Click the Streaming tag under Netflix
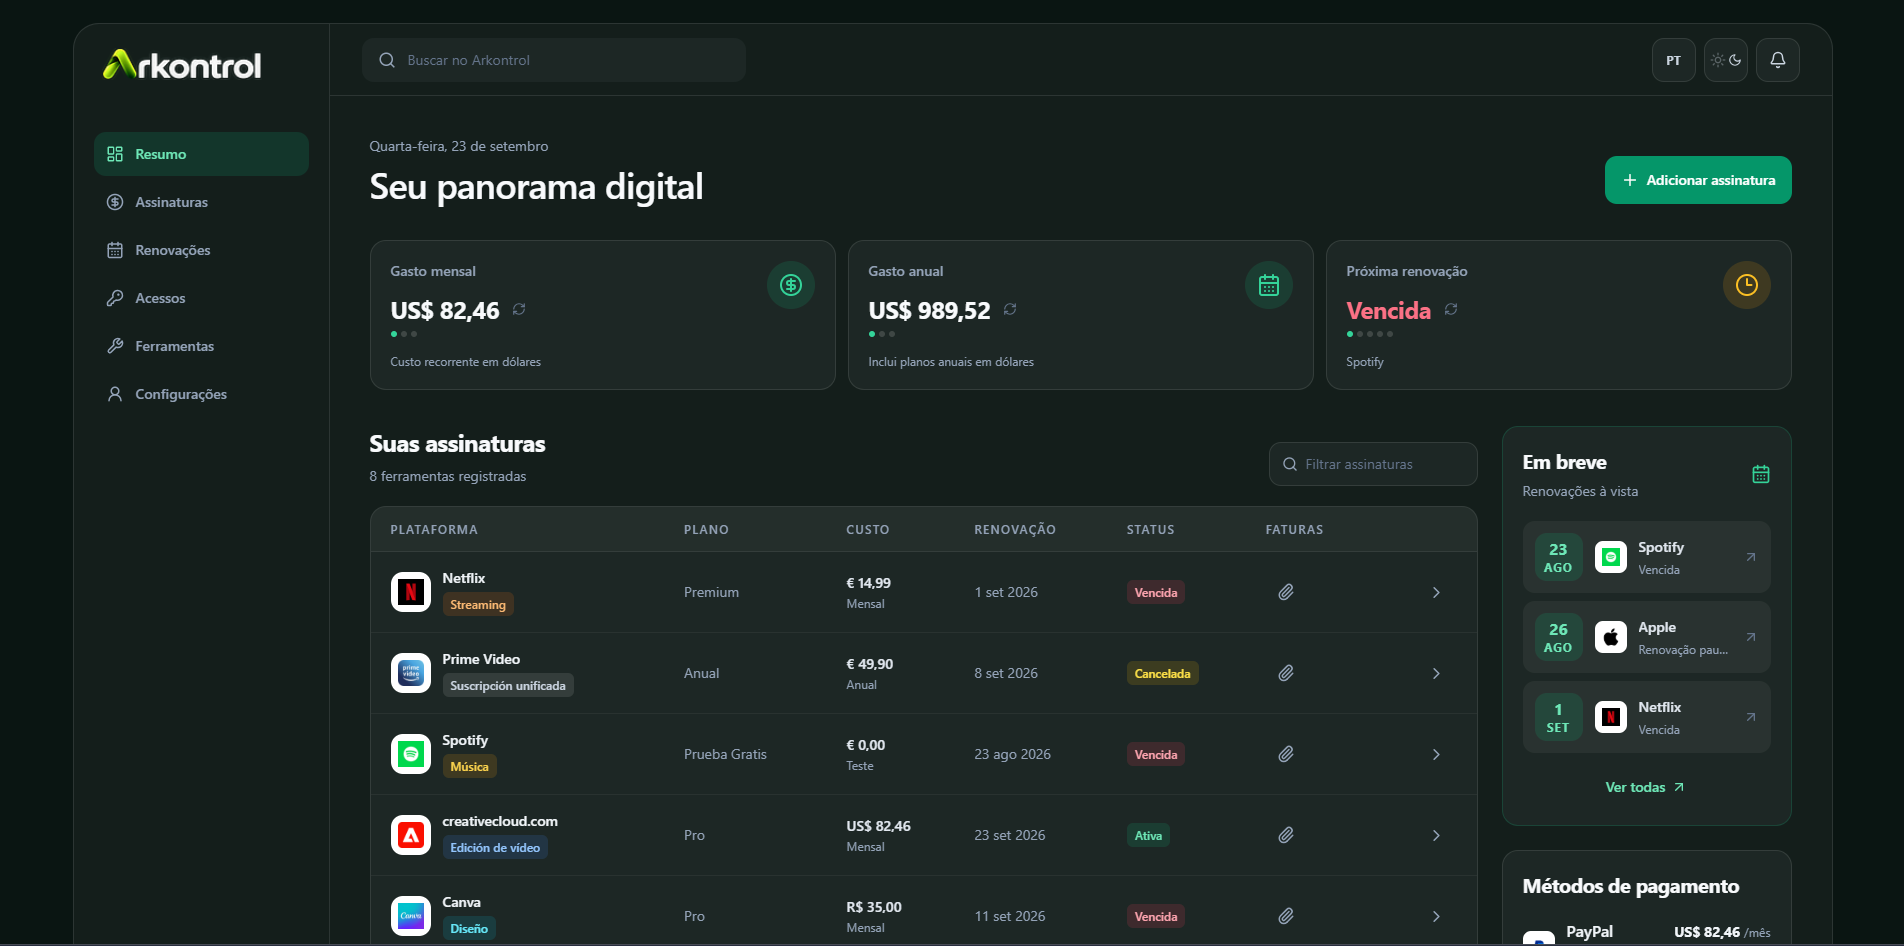1904x946 pixels. pos(478,605)
